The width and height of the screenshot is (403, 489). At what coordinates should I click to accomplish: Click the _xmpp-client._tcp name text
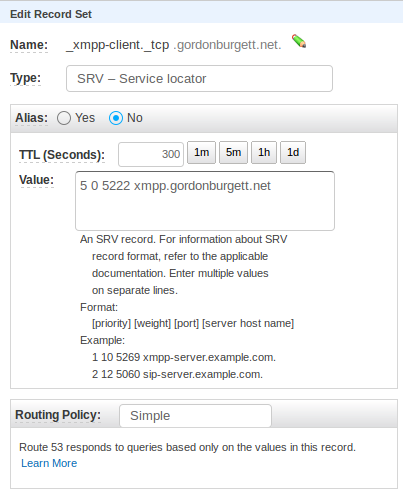click(x=118, y=45)
